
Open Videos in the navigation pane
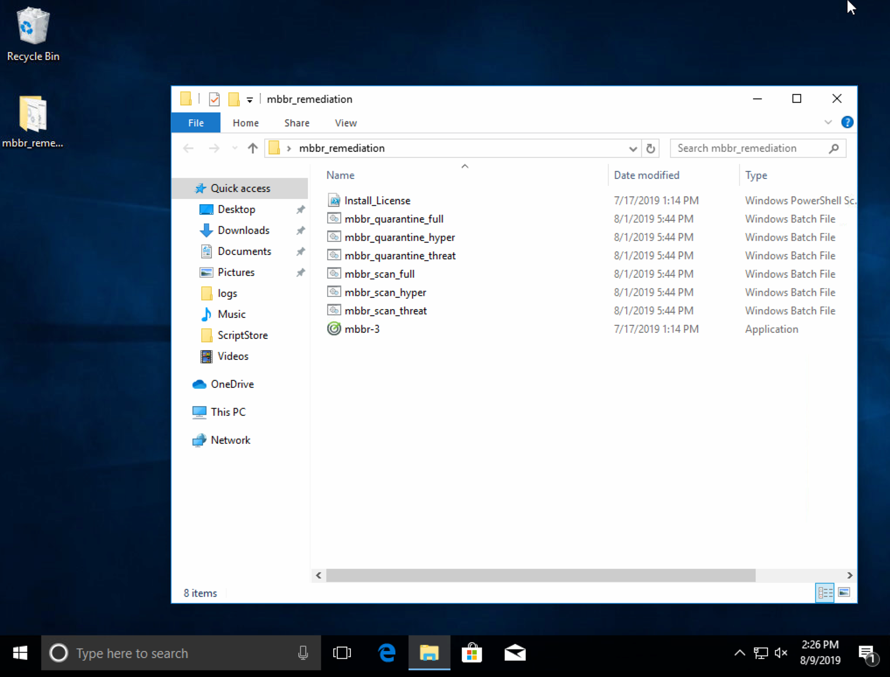pos(233,356)
